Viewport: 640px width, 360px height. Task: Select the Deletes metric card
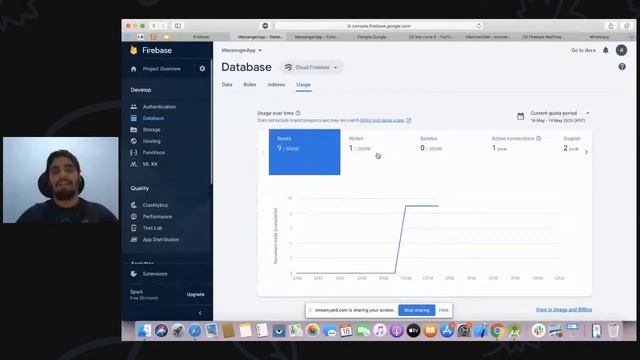(447, 152)
